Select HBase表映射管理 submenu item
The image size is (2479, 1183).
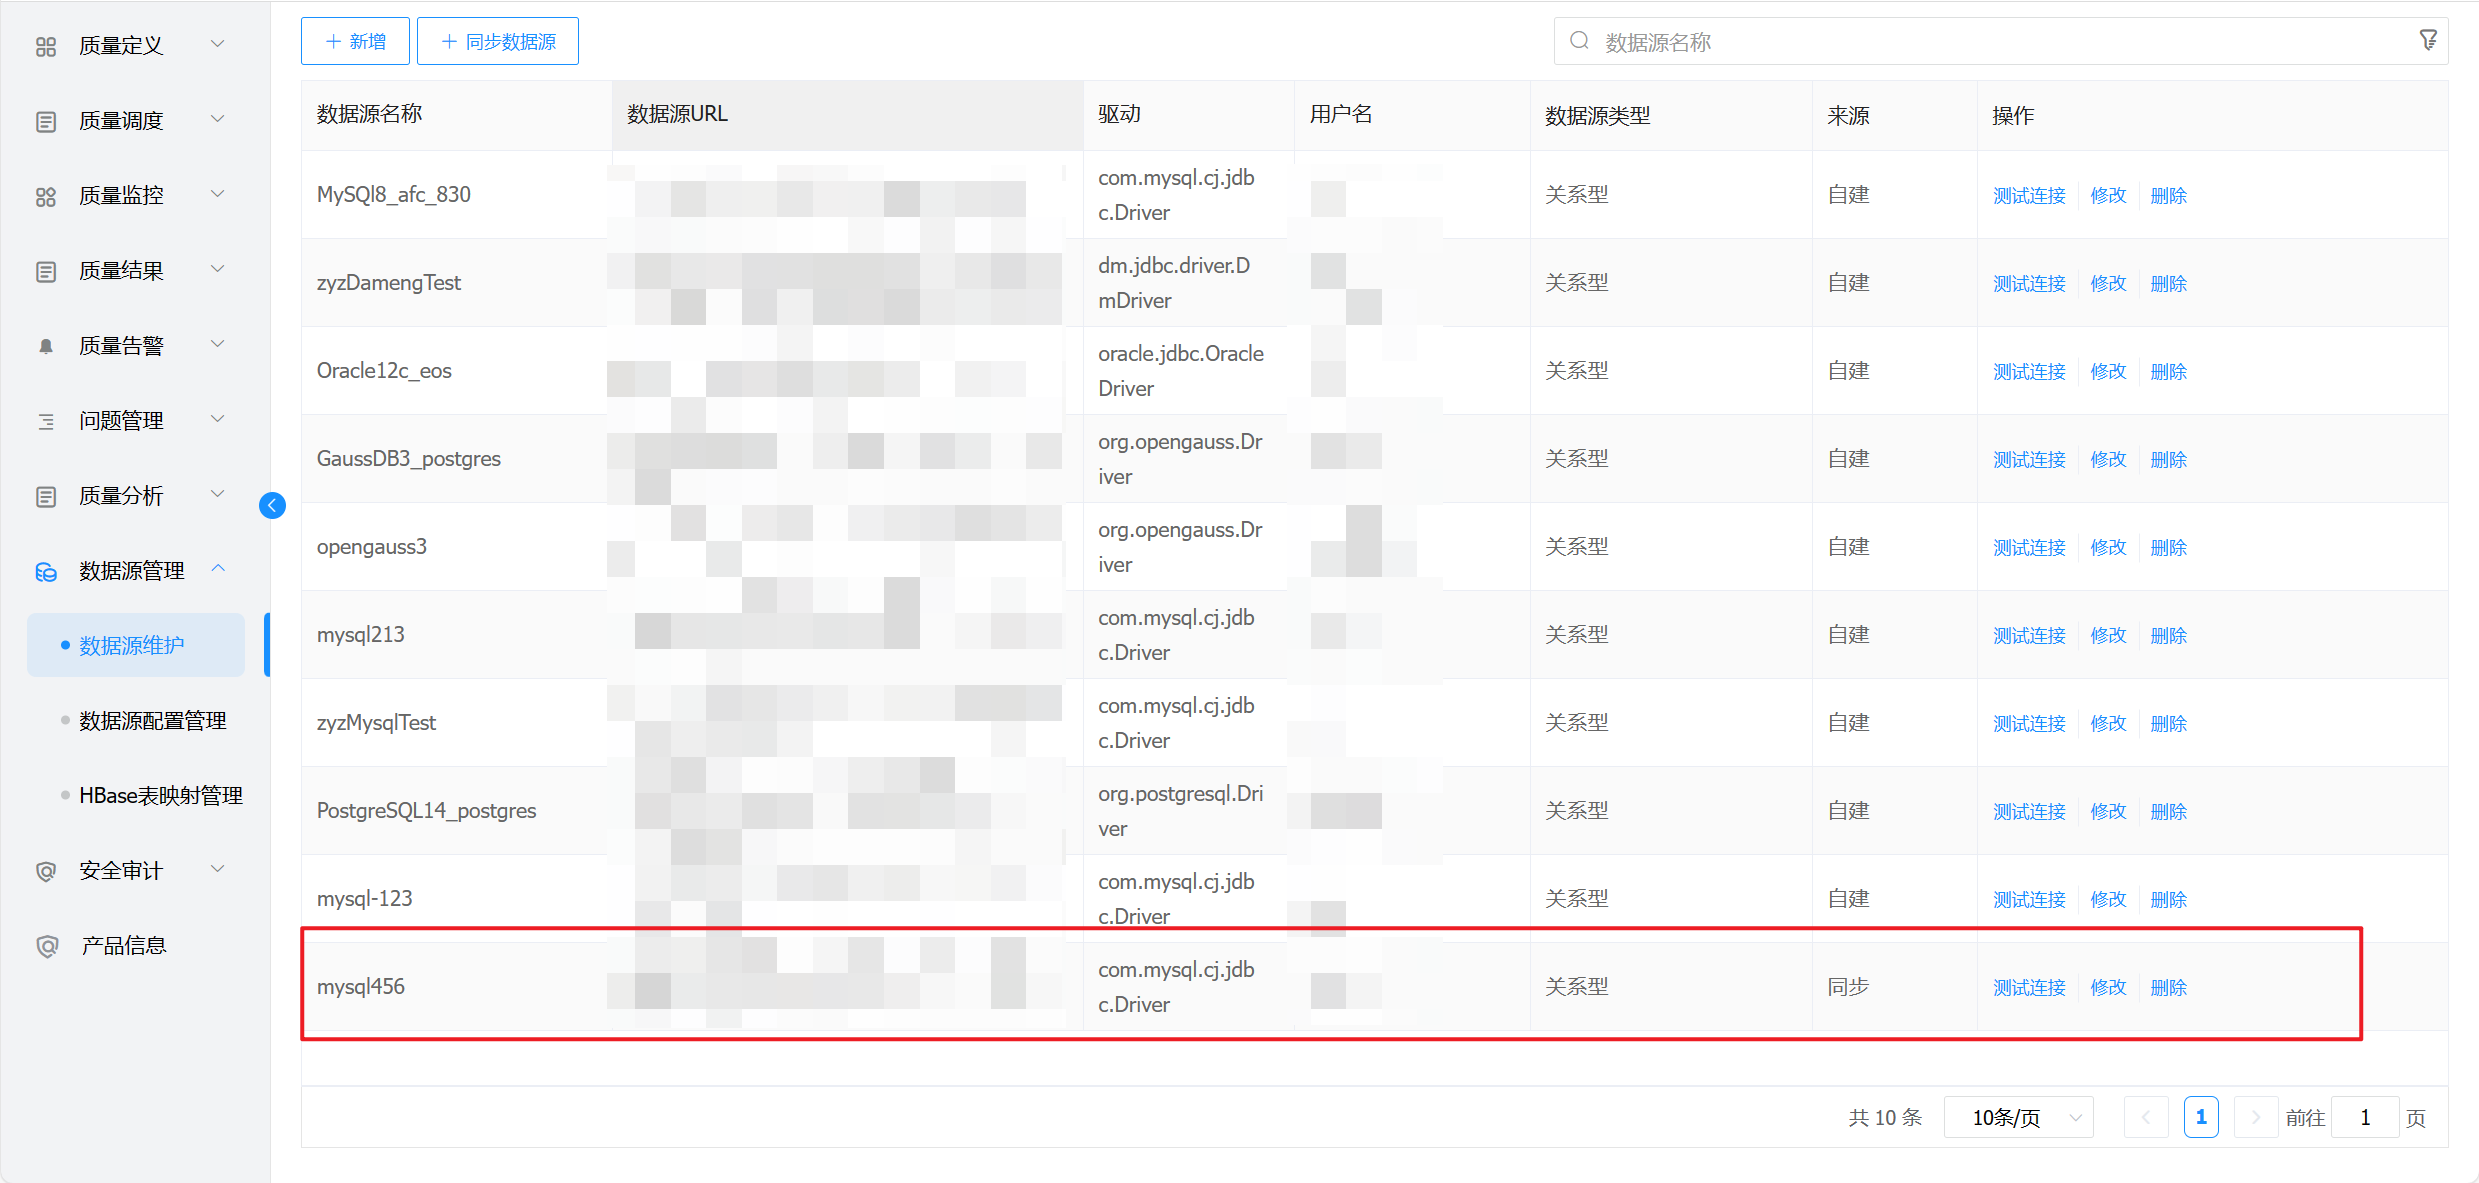point(160,796)
